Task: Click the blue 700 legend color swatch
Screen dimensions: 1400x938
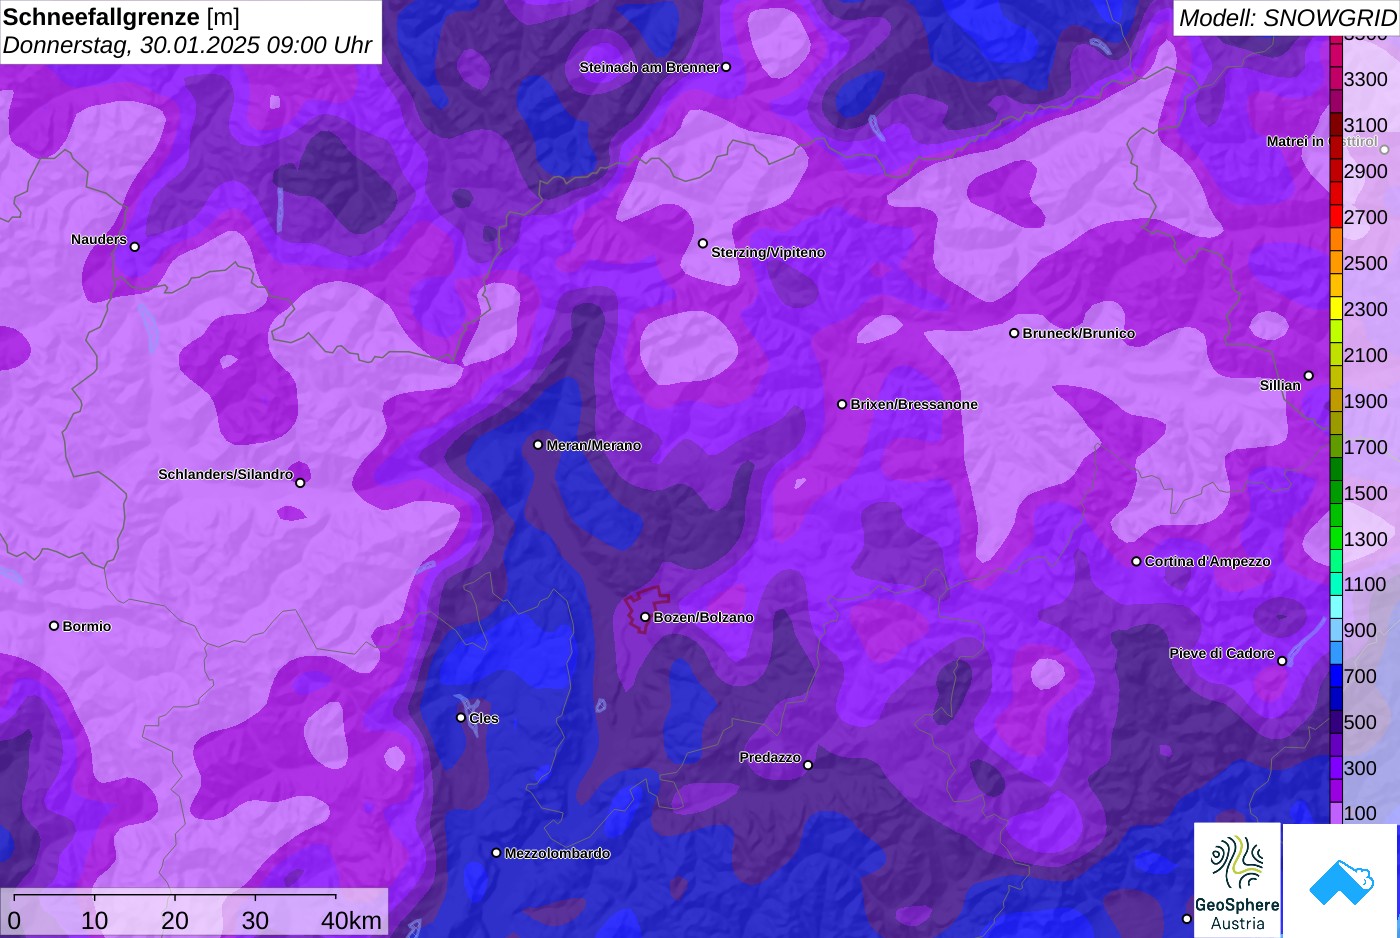Action: [1336, 676]
